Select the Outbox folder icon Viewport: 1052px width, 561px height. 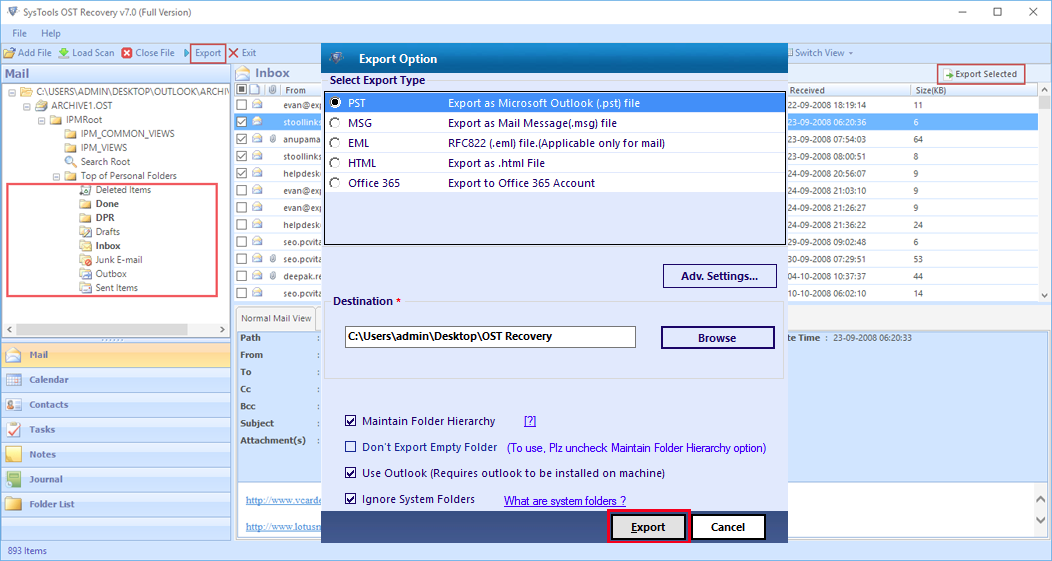(x=85, y=274)
